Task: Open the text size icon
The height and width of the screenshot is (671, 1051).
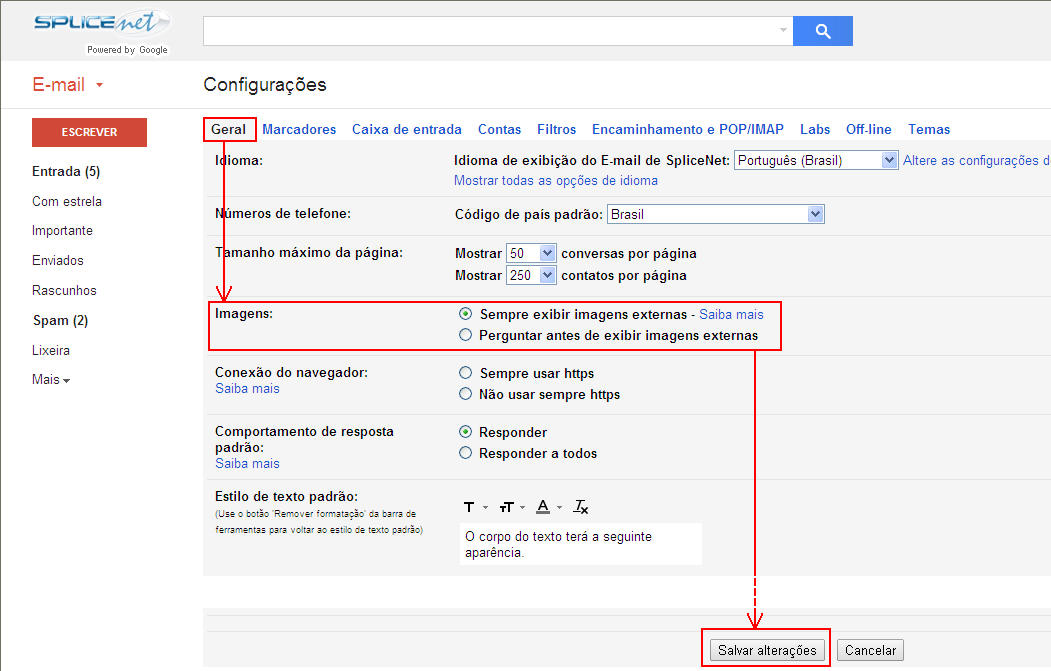Action: click(511, 507)
